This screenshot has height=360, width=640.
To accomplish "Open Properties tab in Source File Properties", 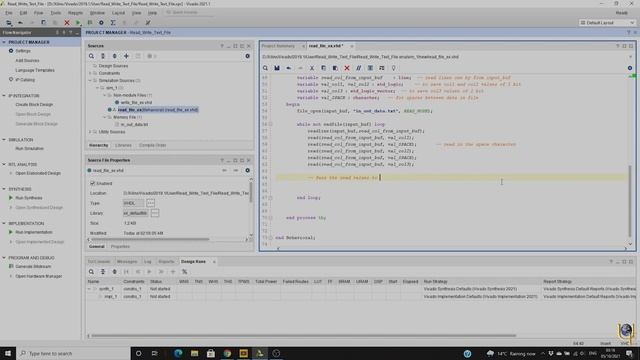I will pyautogui.click(x=120, y=246).
